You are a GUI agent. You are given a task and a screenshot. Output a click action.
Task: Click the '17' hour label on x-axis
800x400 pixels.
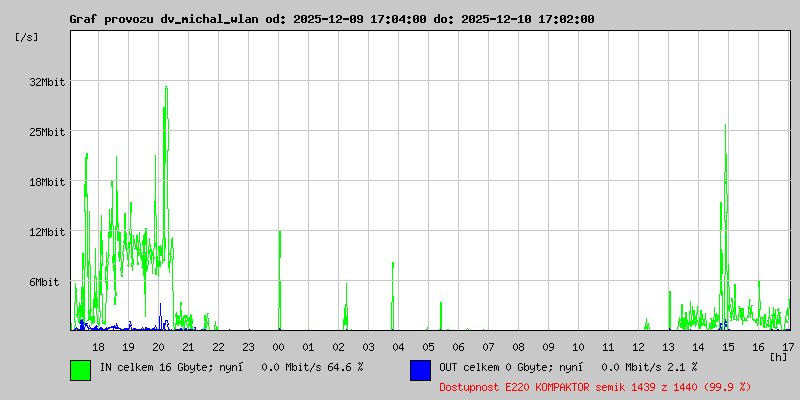(788, 347)
